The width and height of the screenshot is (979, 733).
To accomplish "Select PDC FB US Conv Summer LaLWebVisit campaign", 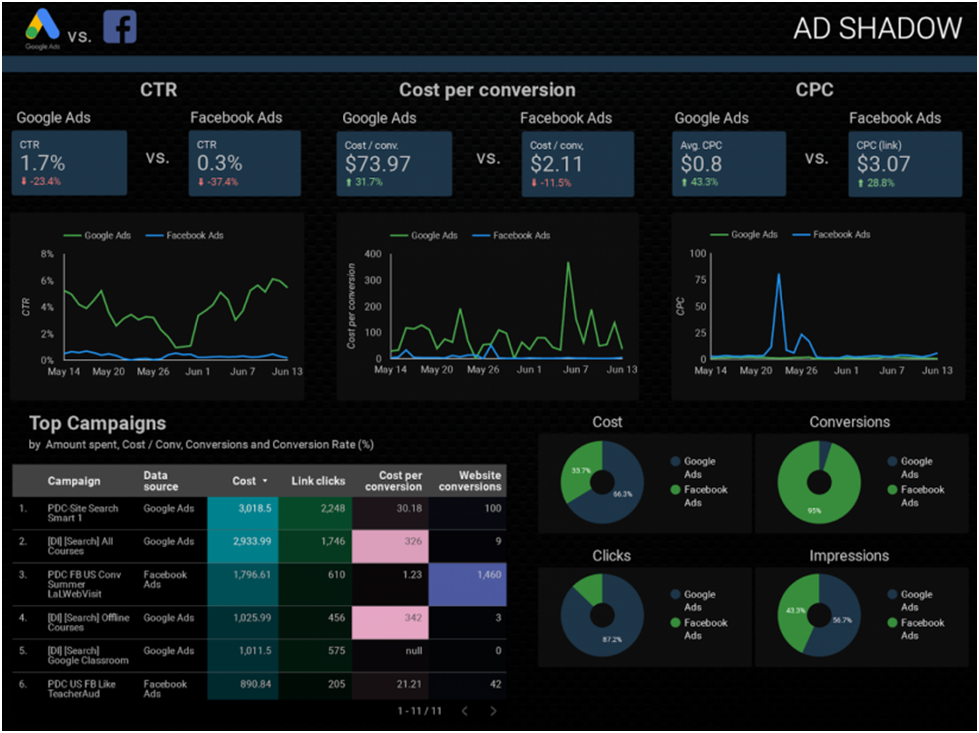I will [259, 584].
